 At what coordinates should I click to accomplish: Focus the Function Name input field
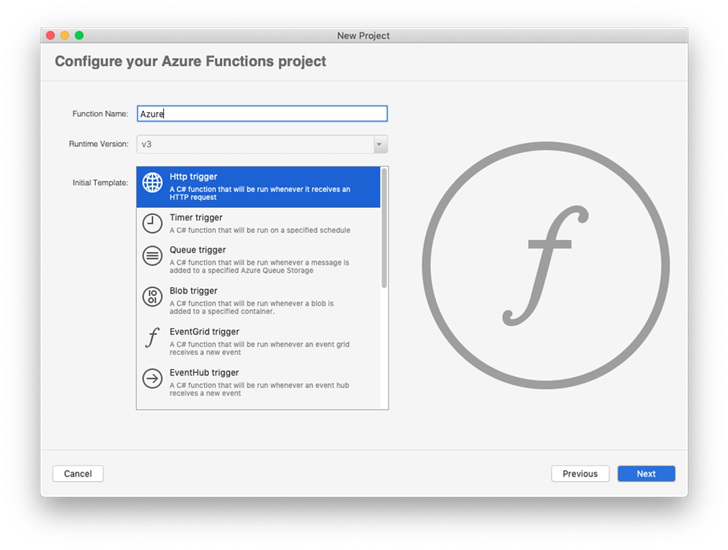[x=262, y=114]
